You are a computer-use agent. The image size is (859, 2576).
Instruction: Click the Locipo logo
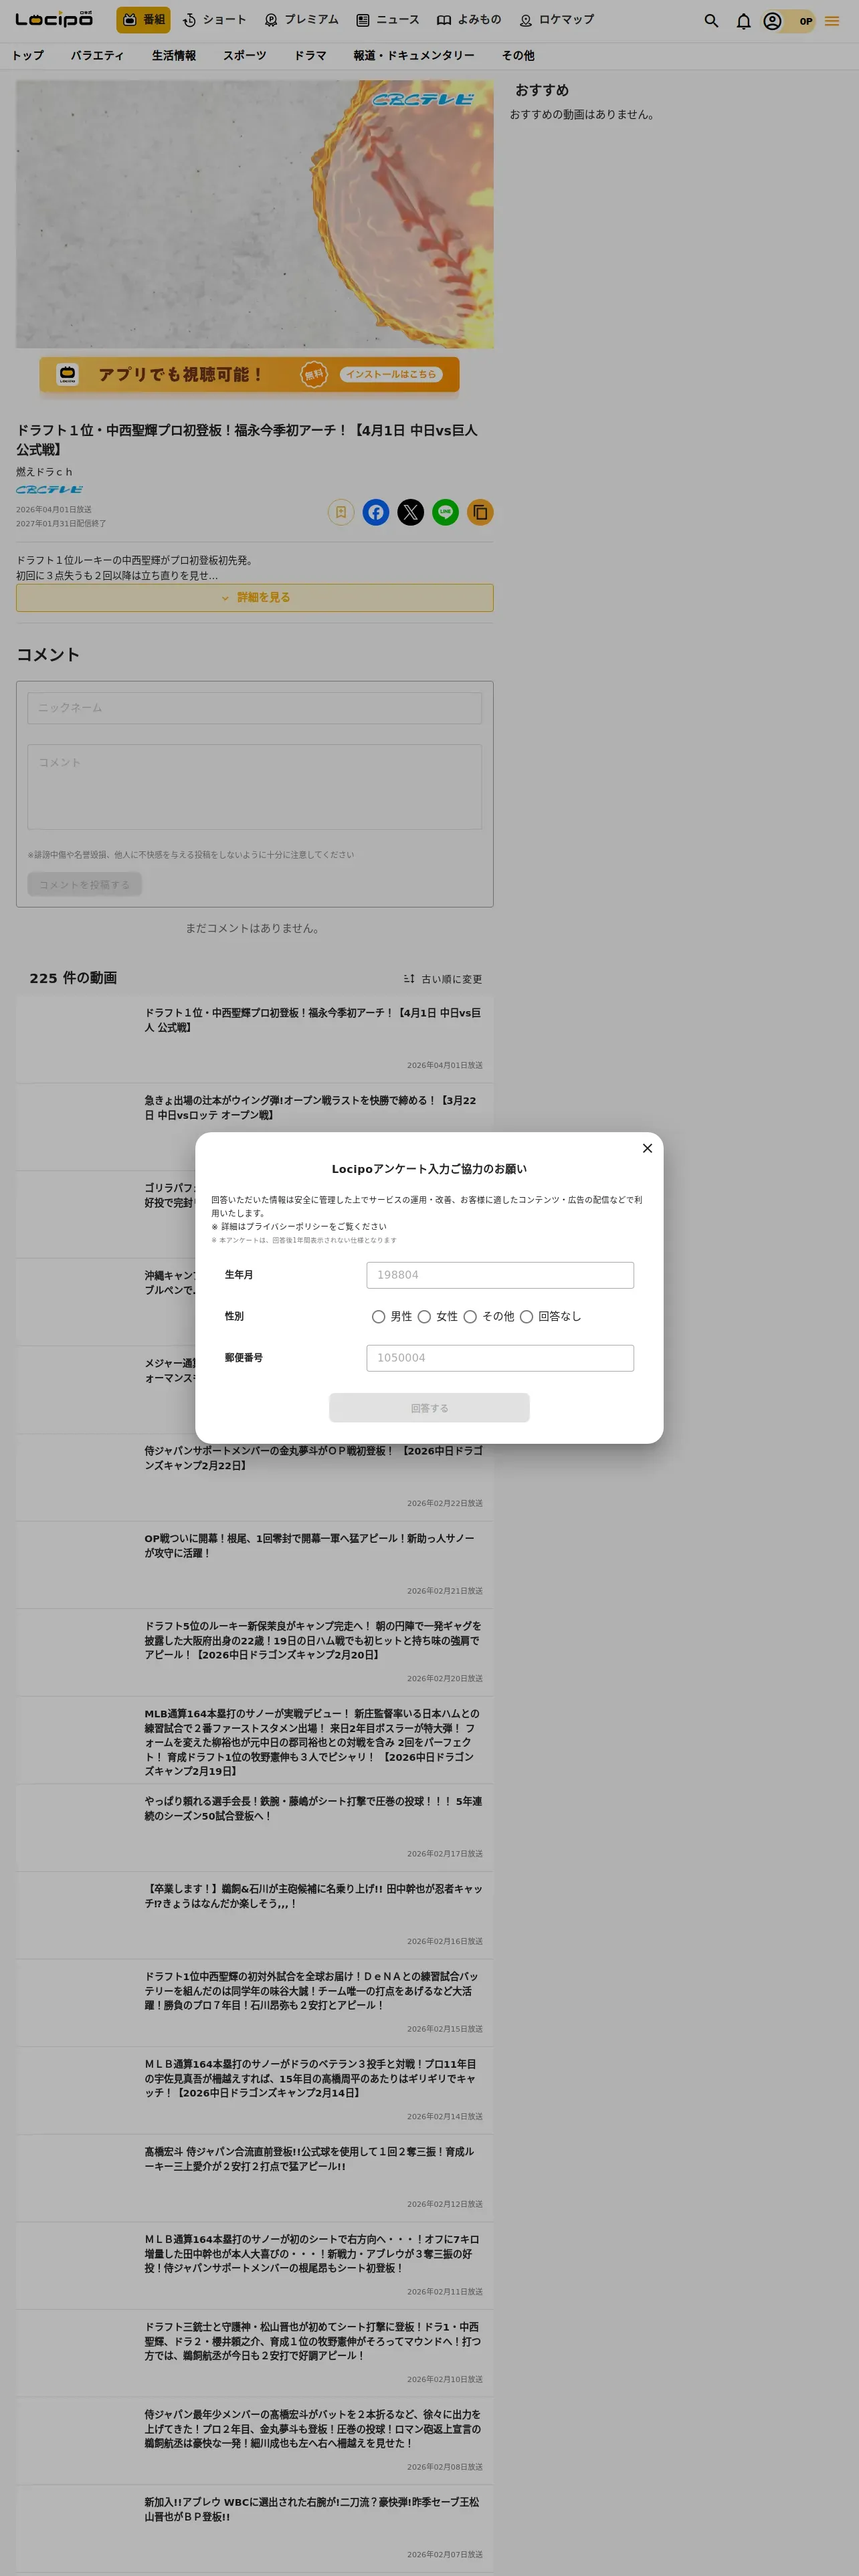[x=54, y=20]
